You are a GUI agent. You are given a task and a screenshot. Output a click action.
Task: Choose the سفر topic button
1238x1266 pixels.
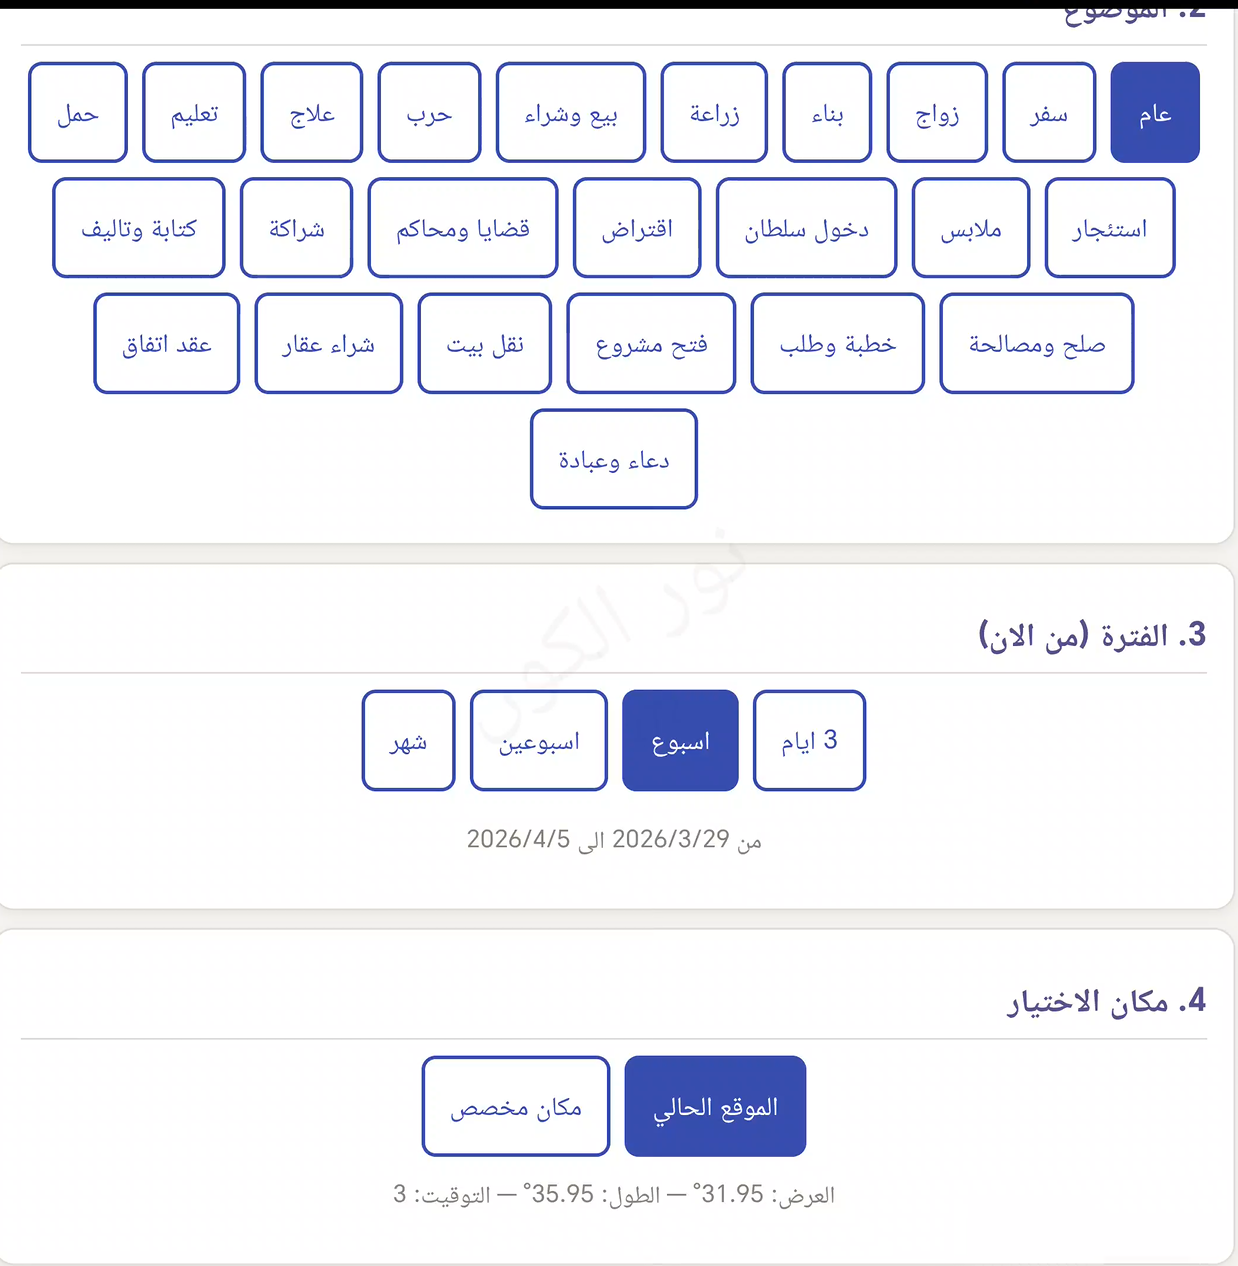pos(1049,113)
